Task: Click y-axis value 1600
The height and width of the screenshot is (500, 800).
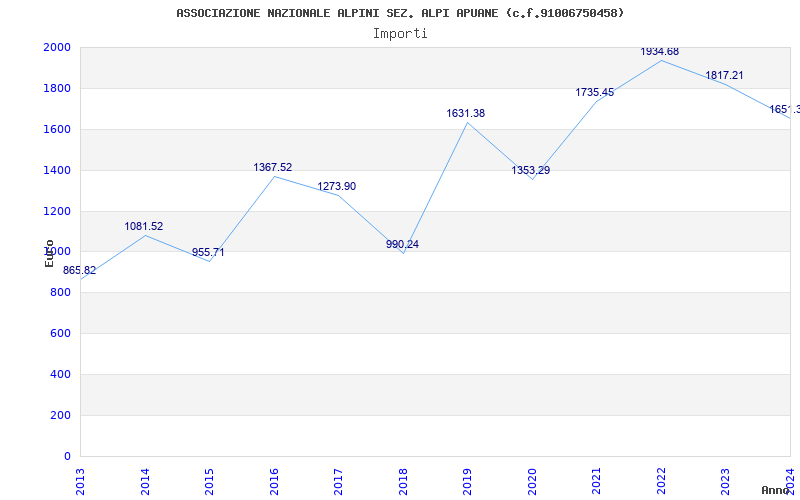Action: click(57, 129)
